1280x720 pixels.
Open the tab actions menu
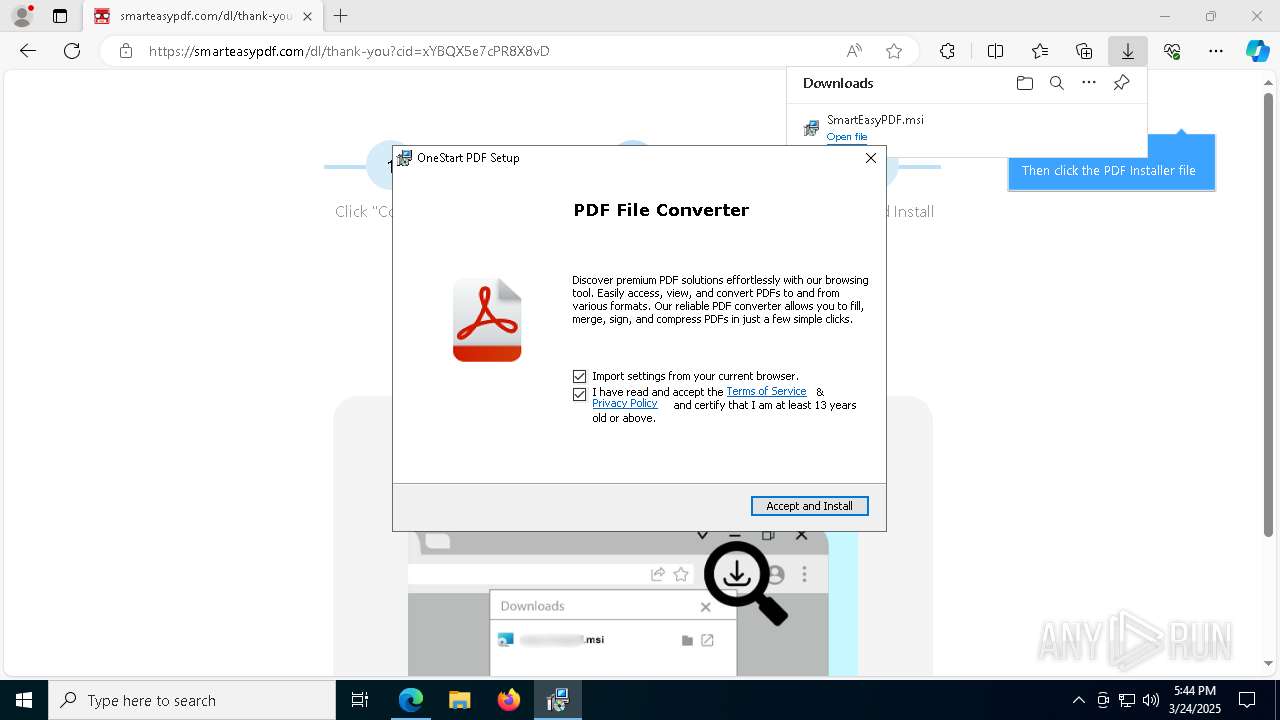pyautogui.click(x=60, y=16)
